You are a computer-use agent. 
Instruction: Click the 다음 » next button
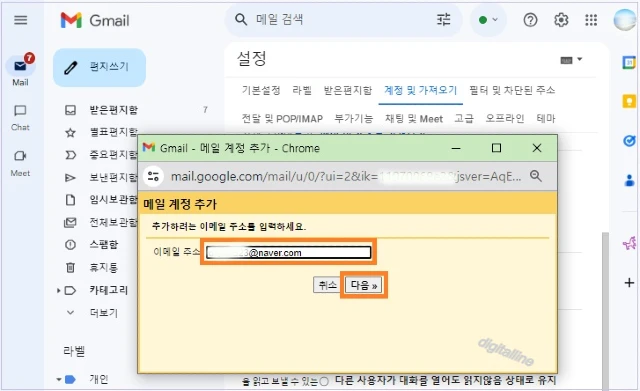tap(364, 285)
